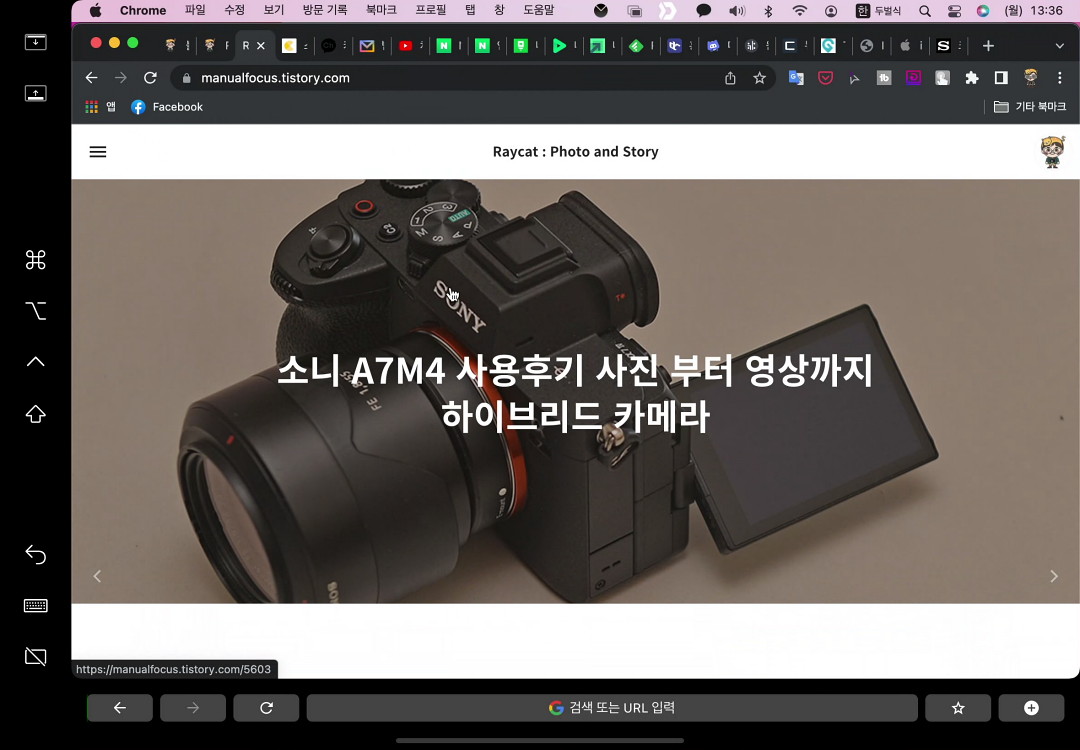Open a new tab with the plus button
Viewport: 1080px width, 750px height.
[988, 45]
